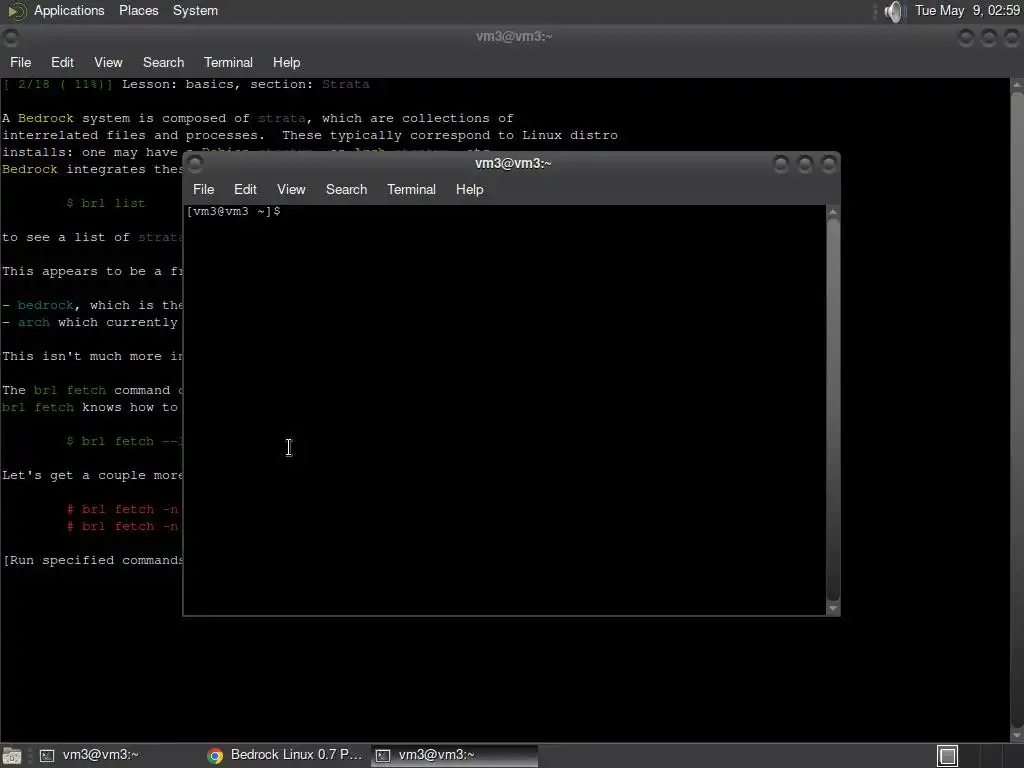Open View menu in front terminal
This screenshot has width=1024, height=768.
291,189
